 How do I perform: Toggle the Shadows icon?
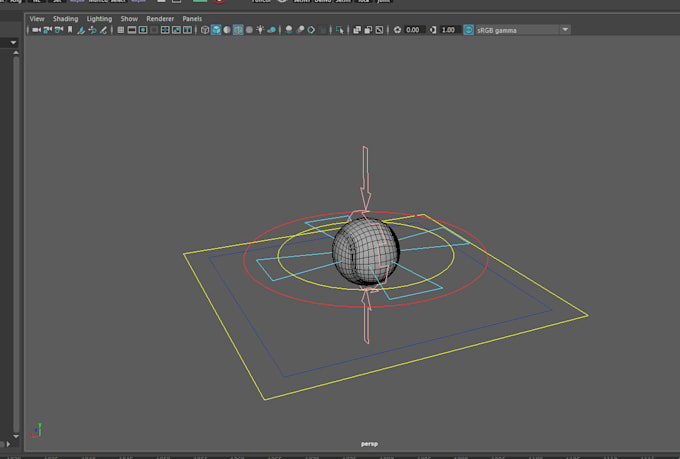[x=272, y=30]
